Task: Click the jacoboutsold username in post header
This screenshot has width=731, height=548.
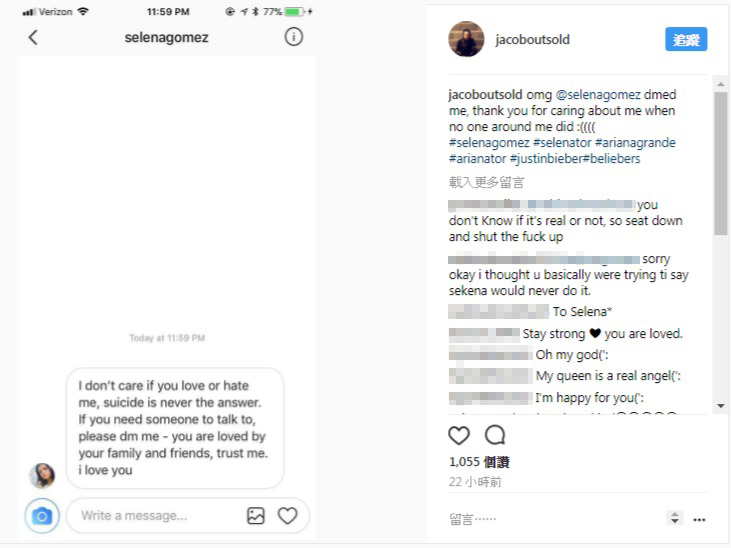Action: pos(532,40)
